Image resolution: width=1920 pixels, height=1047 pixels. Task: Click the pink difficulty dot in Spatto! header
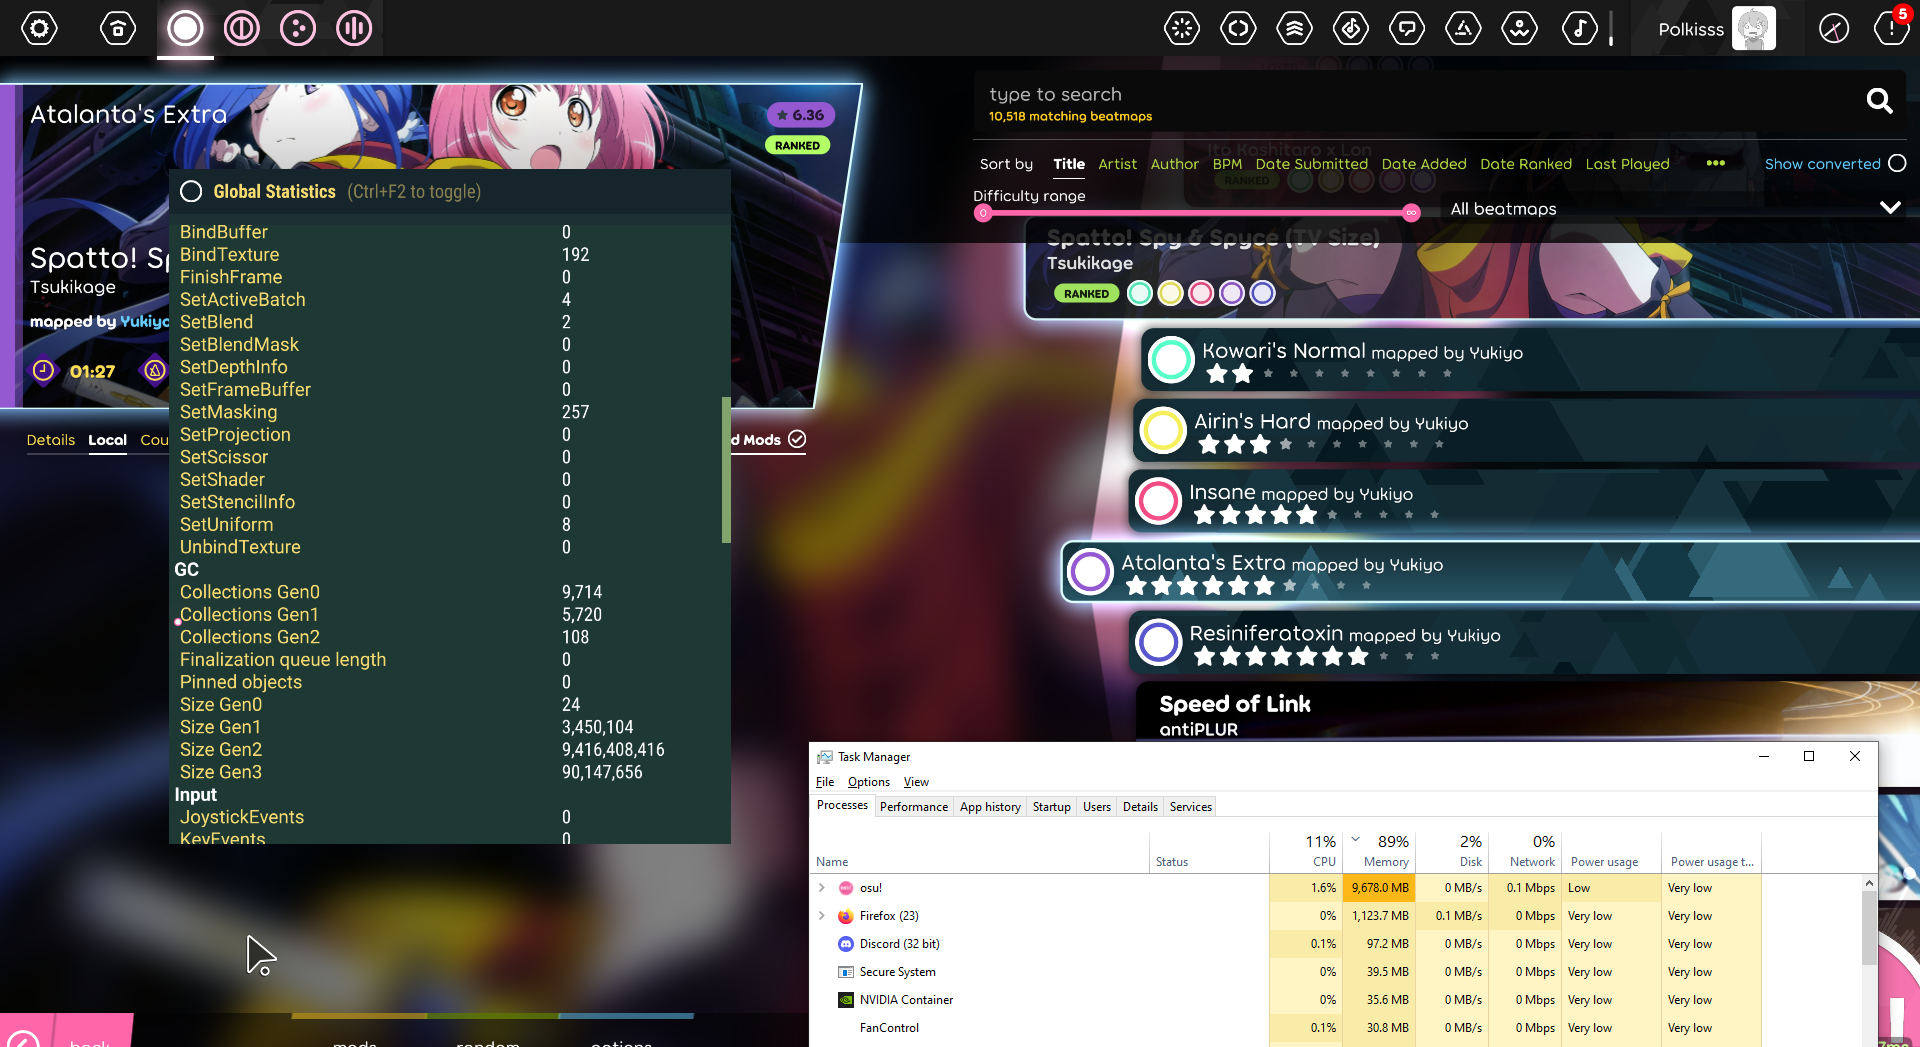click(x=1201, y=293)
